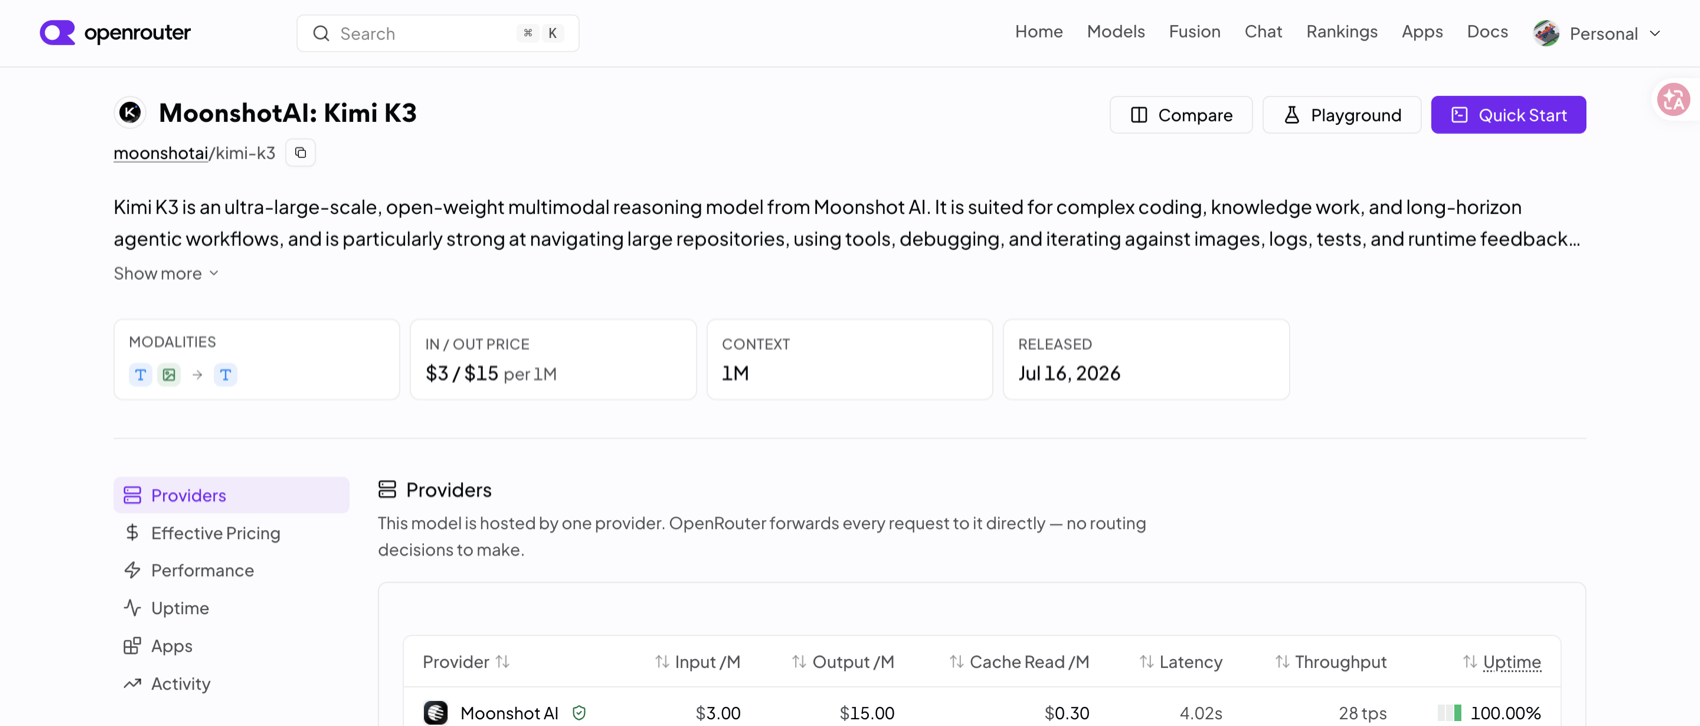Click the Personal account avatar
1700x726 pixels.
click(1546, 33)
